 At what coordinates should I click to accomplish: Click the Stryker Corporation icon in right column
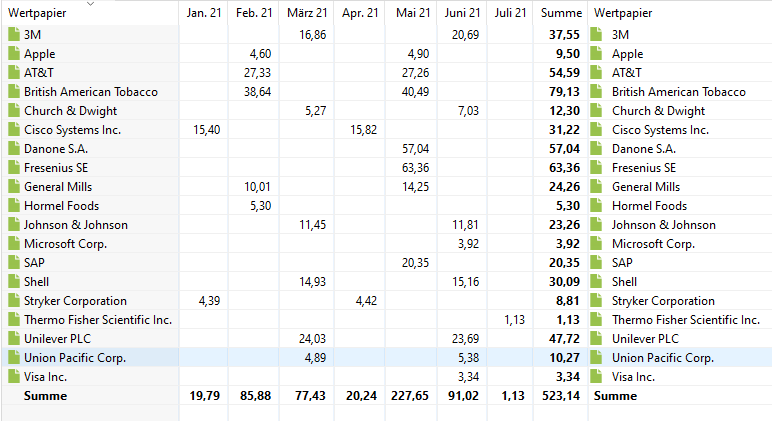596,301
